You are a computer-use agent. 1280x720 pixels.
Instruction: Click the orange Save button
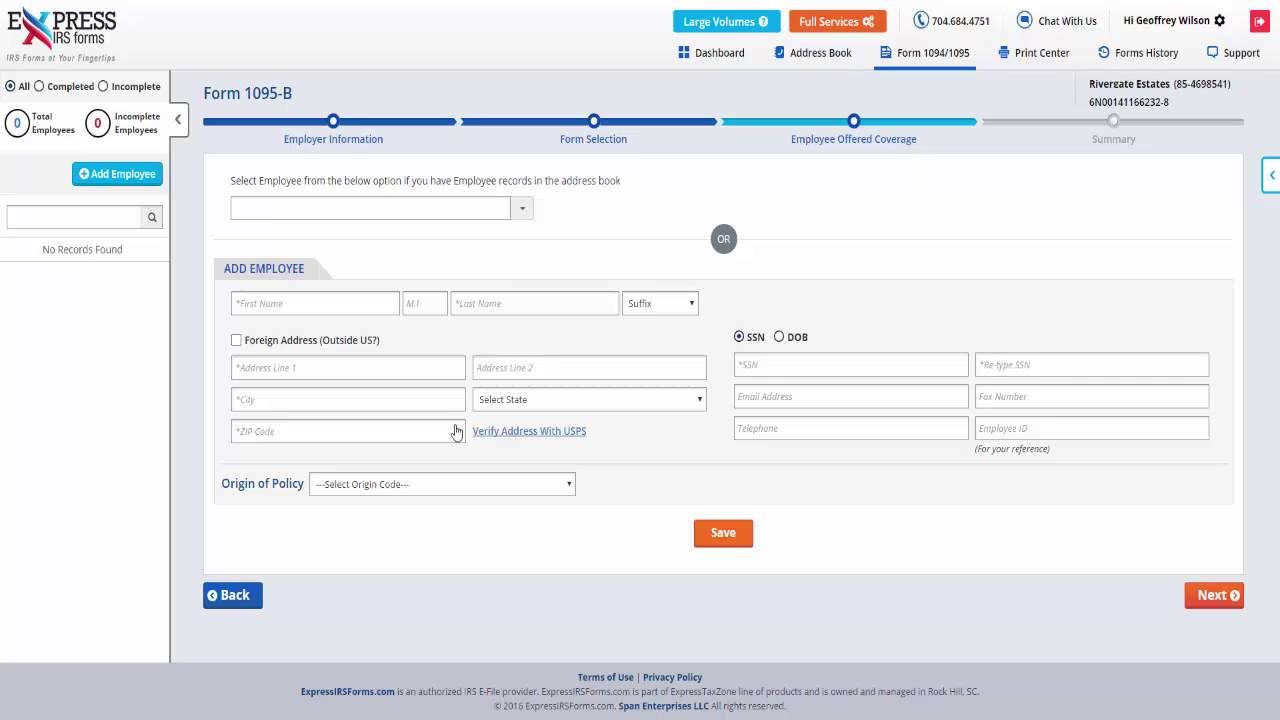[723, 533]
